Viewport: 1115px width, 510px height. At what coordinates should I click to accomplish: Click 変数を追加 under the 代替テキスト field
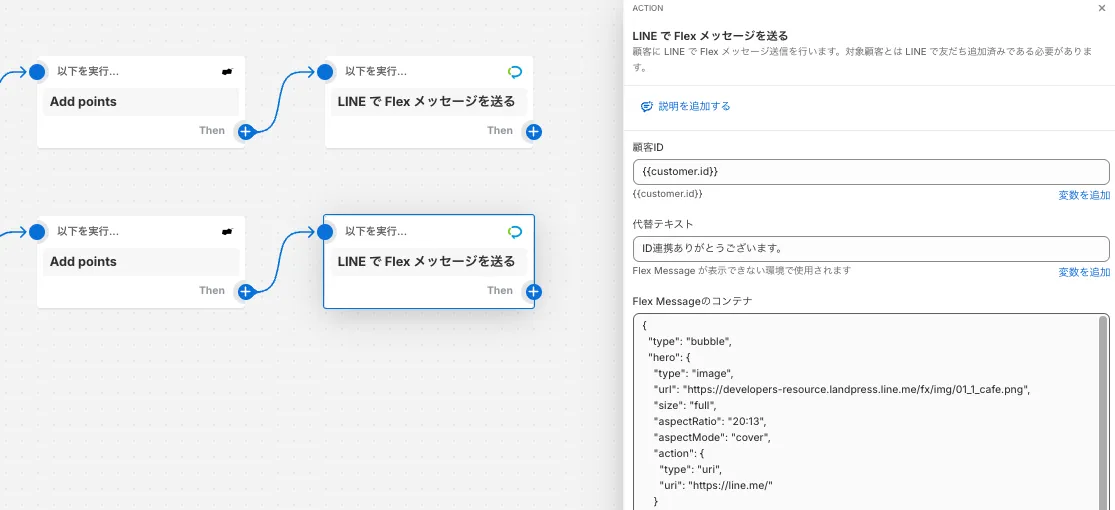click(x=1084, y=272)
